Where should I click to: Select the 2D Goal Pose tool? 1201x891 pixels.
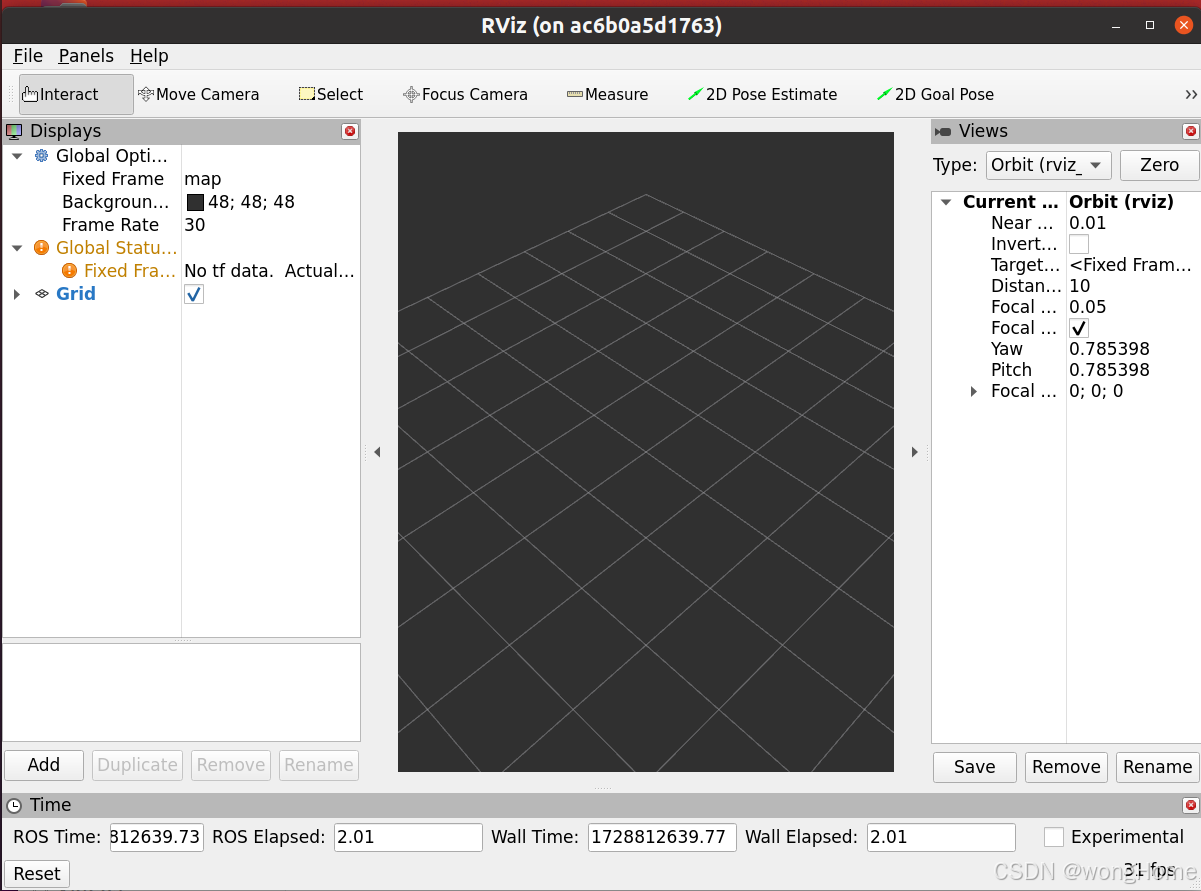pyautogui.click(x=935, y=94)
